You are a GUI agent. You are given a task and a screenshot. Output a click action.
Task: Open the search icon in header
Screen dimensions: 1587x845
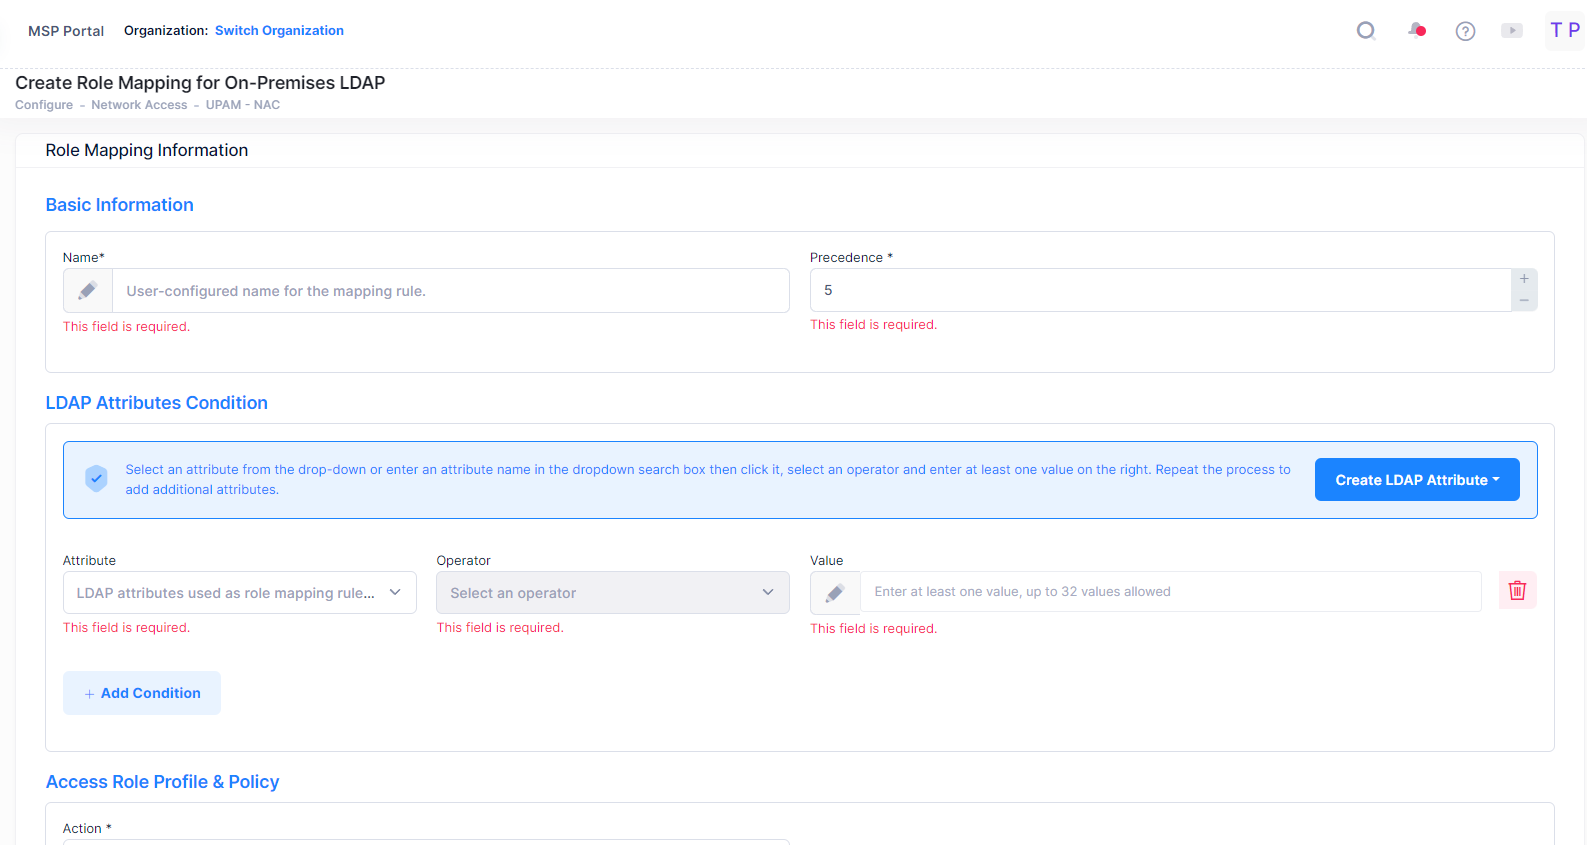click(x=1365, y=31)
